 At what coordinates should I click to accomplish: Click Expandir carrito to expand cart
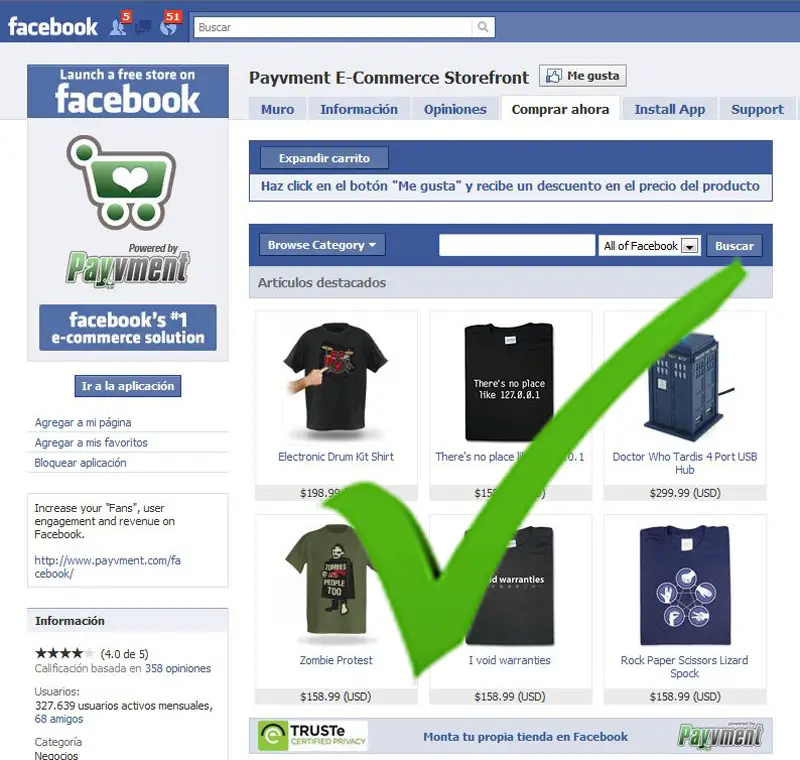point(324,158)
